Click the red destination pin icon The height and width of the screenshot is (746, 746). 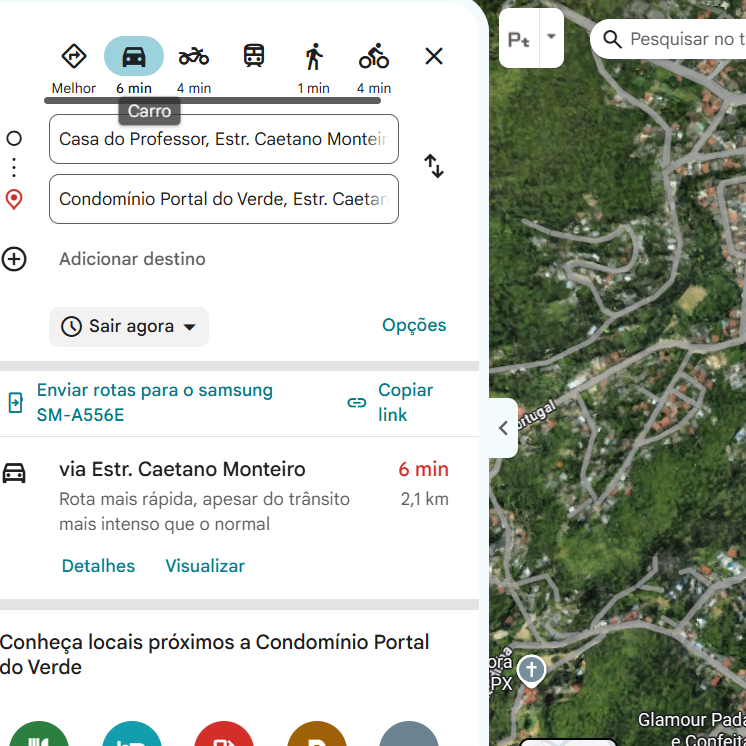click(x=14, y=199)
